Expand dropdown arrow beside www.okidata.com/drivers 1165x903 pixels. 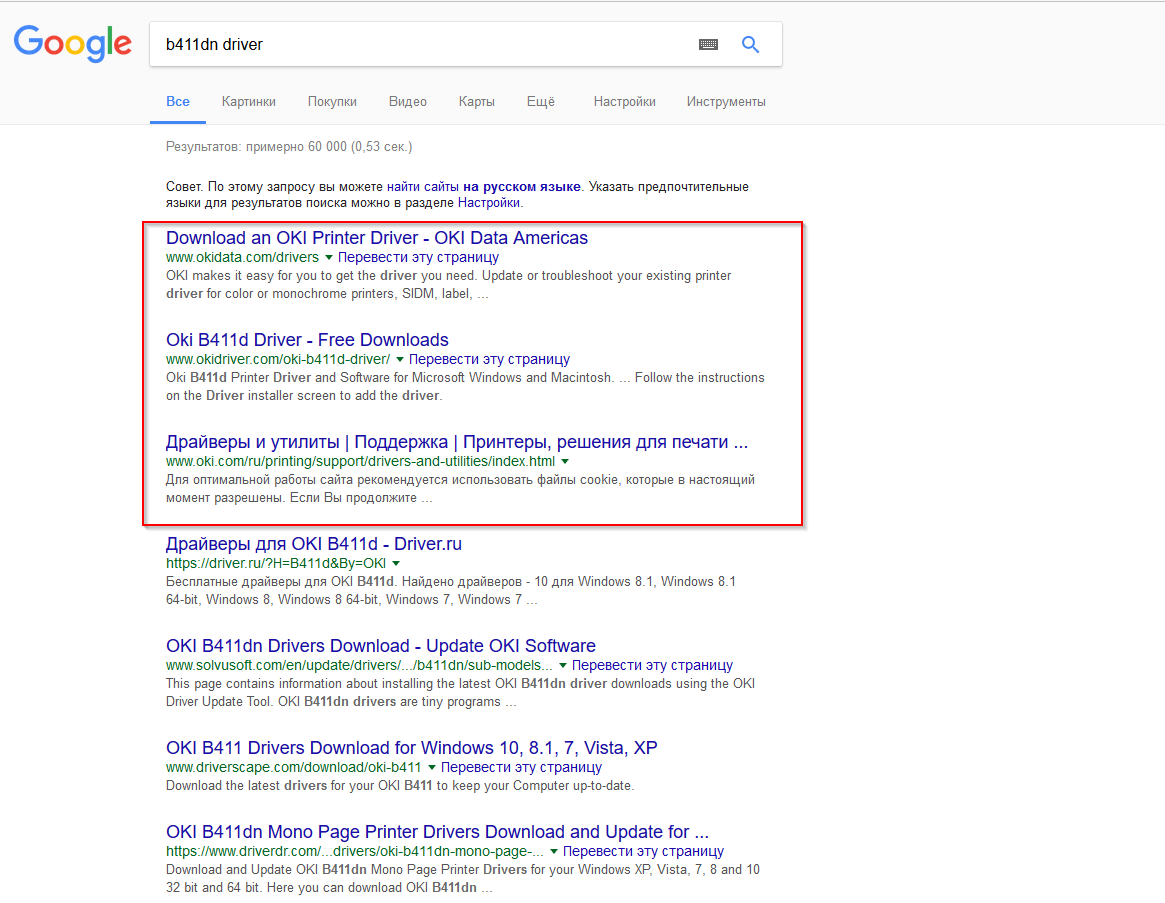(328, 258)
